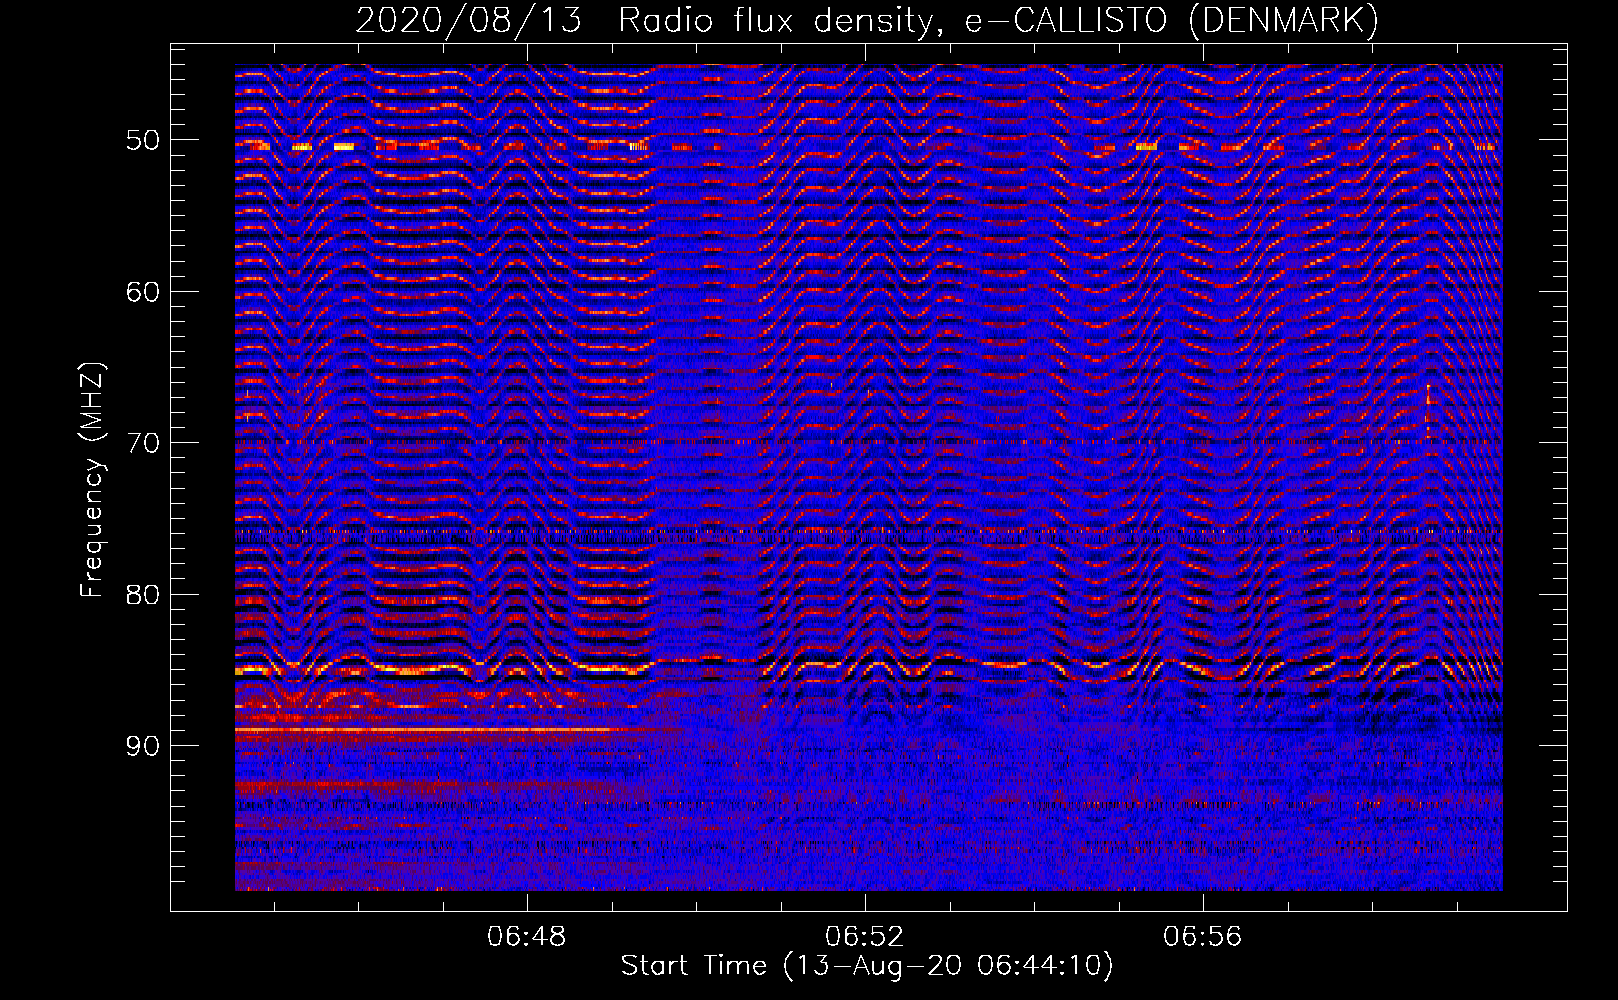Screen dimensions: 1618x1000
Task: Click the 90 frequency tick label
Action: point(143,746)
